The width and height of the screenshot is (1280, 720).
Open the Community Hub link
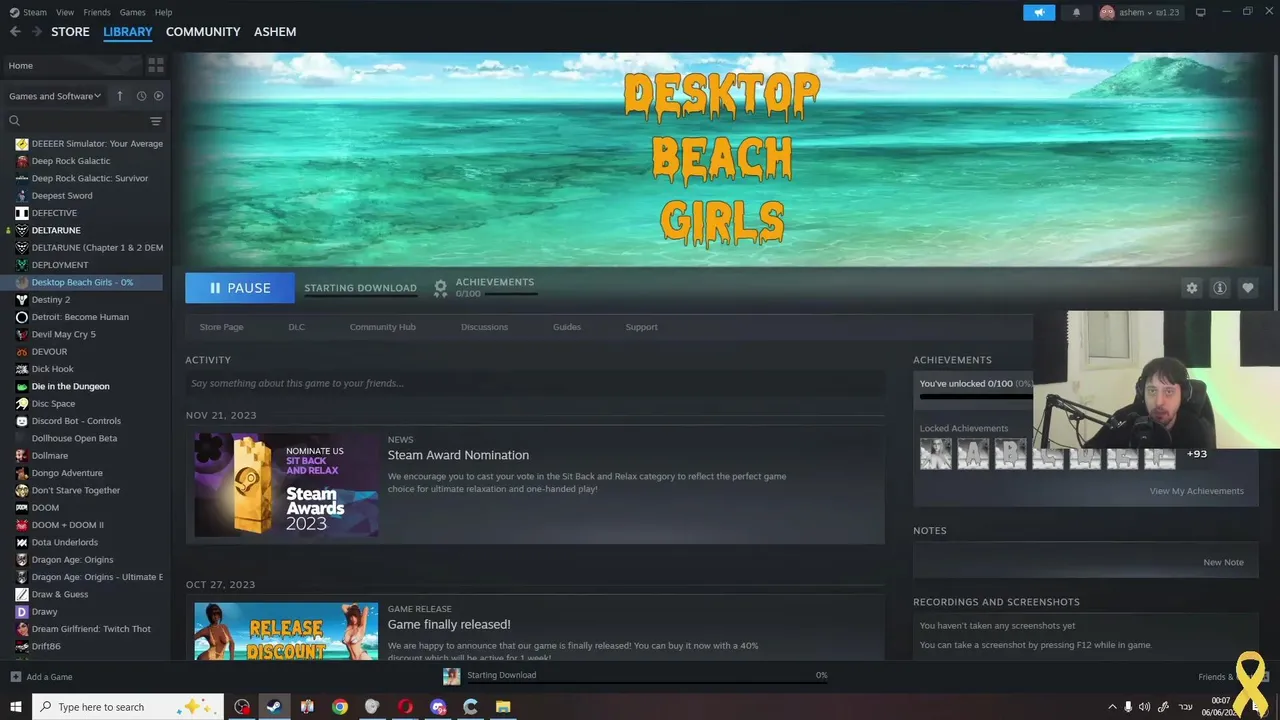click(382, 327)
